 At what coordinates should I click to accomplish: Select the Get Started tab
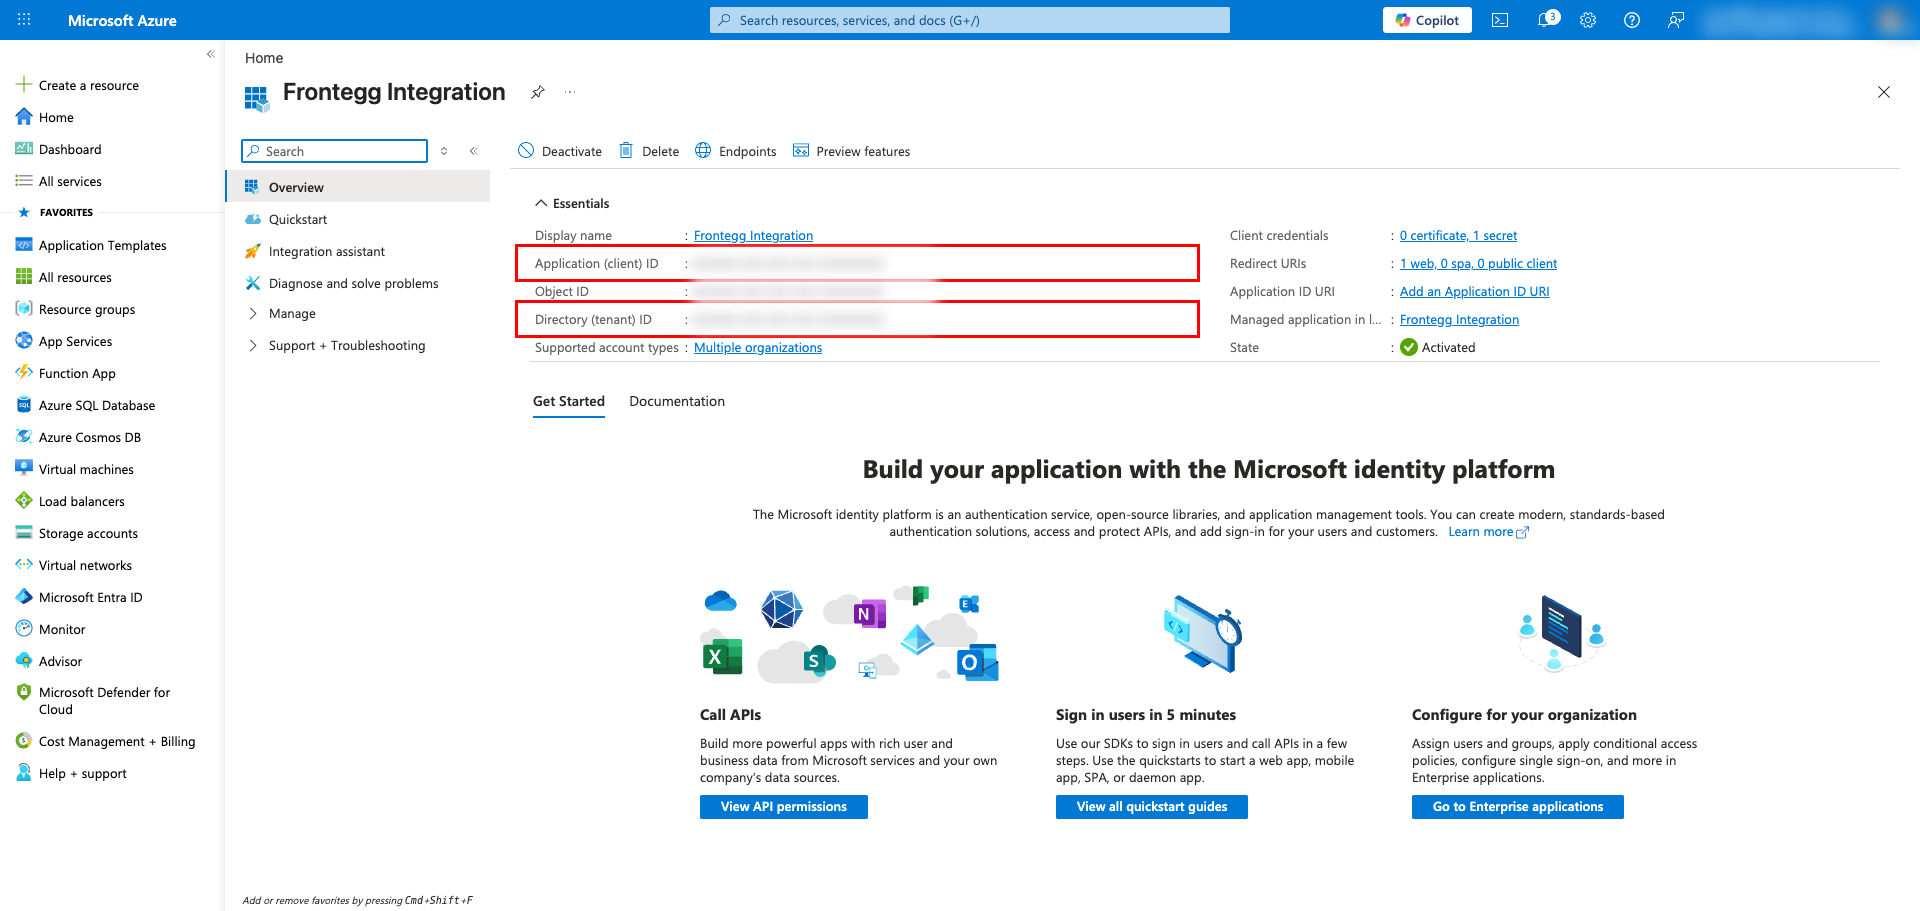click(x=569, y=401)
